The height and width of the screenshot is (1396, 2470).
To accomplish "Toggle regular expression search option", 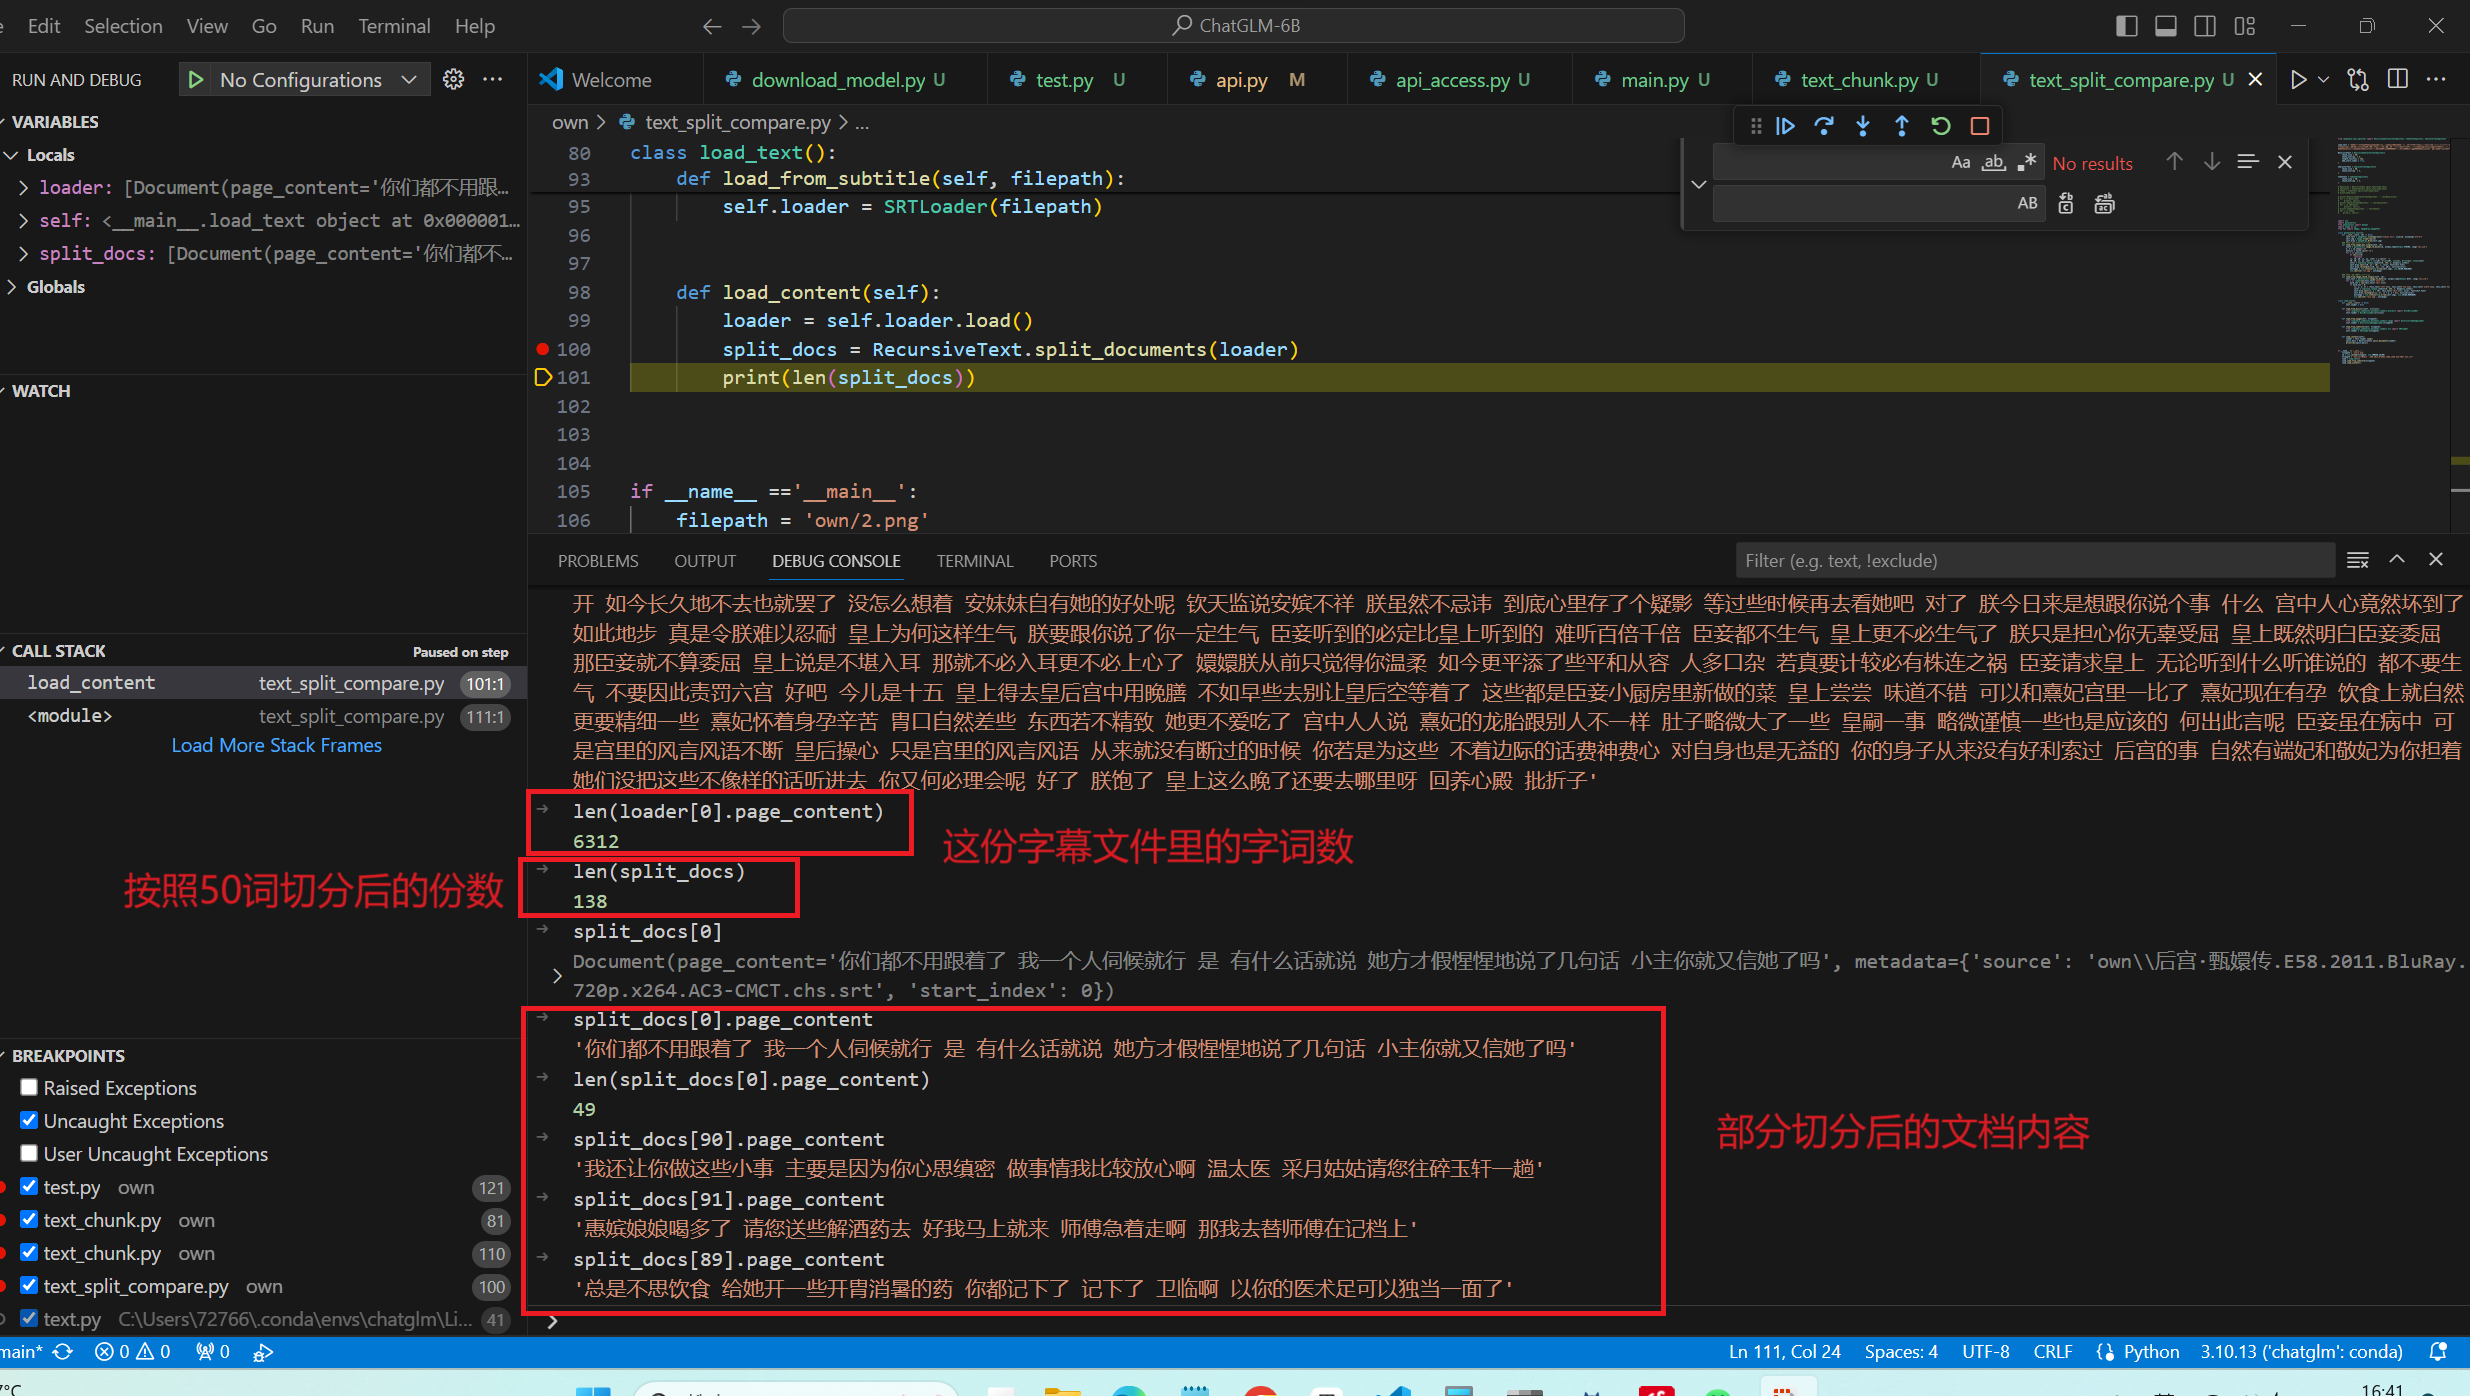I will [2027, 163].
